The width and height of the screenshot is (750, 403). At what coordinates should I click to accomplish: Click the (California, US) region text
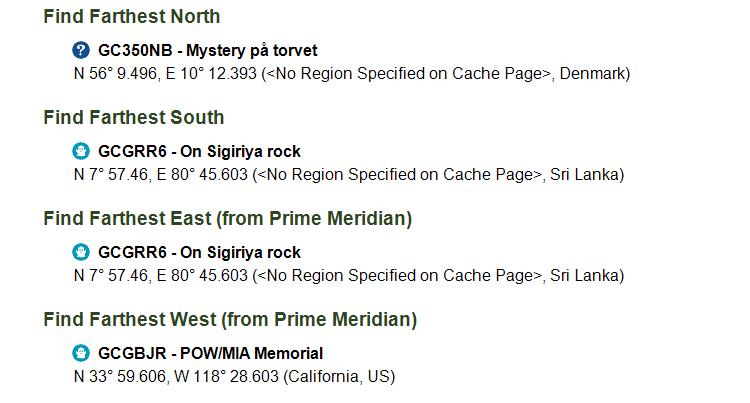339,376
